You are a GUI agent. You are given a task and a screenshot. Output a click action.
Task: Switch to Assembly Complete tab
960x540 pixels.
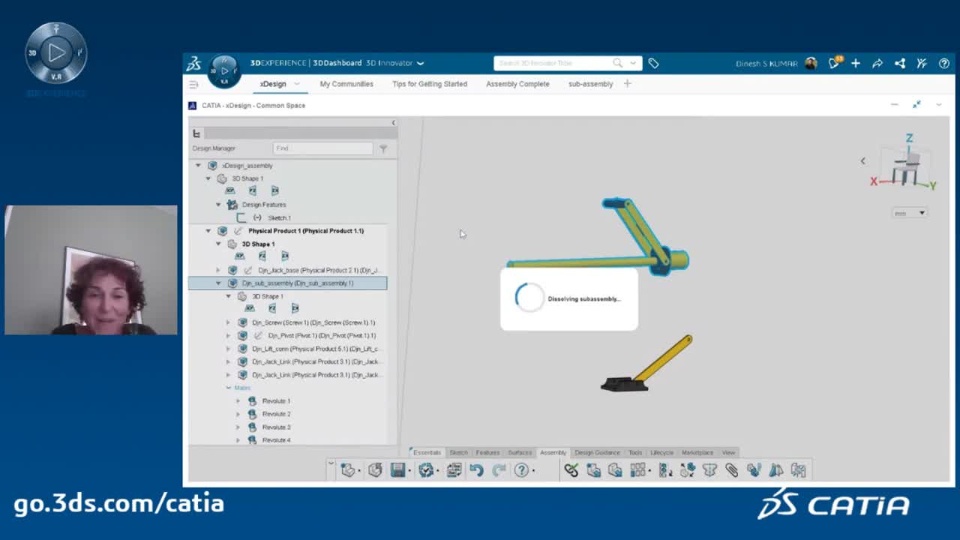[x=517, y=84]
